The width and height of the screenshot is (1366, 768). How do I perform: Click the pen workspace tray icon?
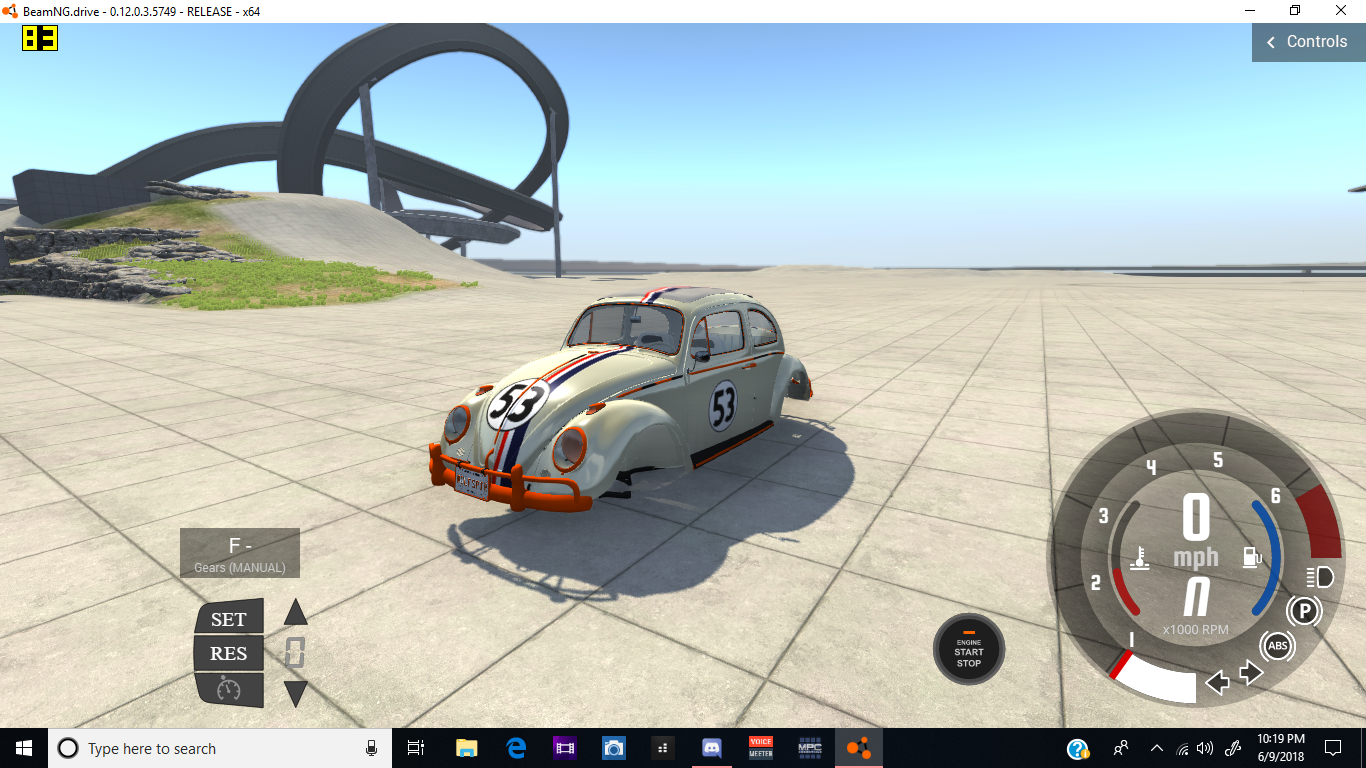tap(1234, 748)
